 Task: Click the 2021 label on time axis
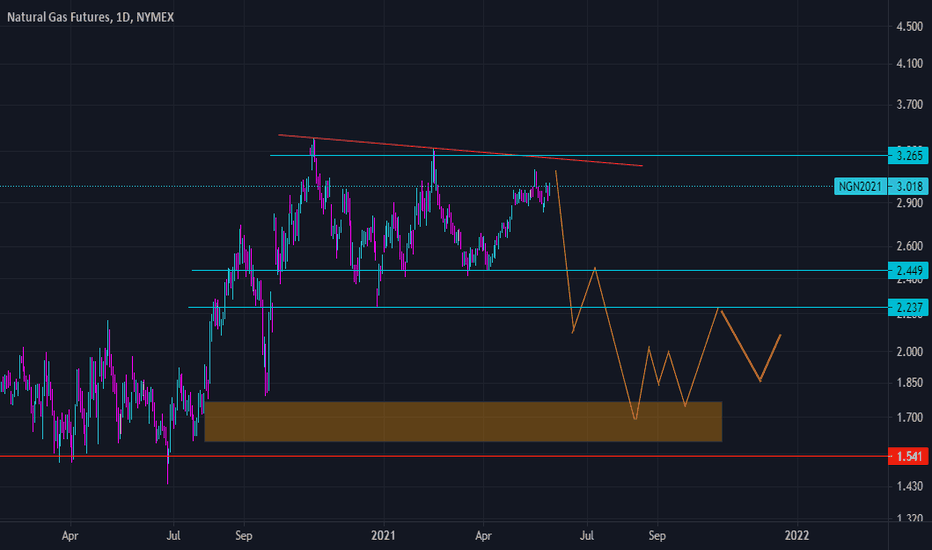pyautogui.click(x=383, y=536)
